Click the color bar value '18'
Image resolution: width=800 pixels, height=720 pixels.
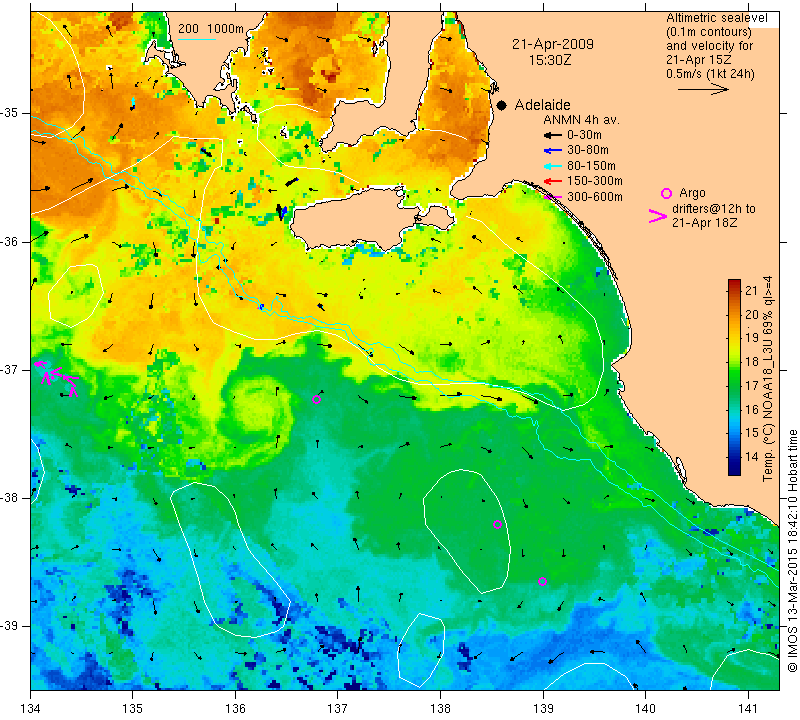tap(751, 362)
